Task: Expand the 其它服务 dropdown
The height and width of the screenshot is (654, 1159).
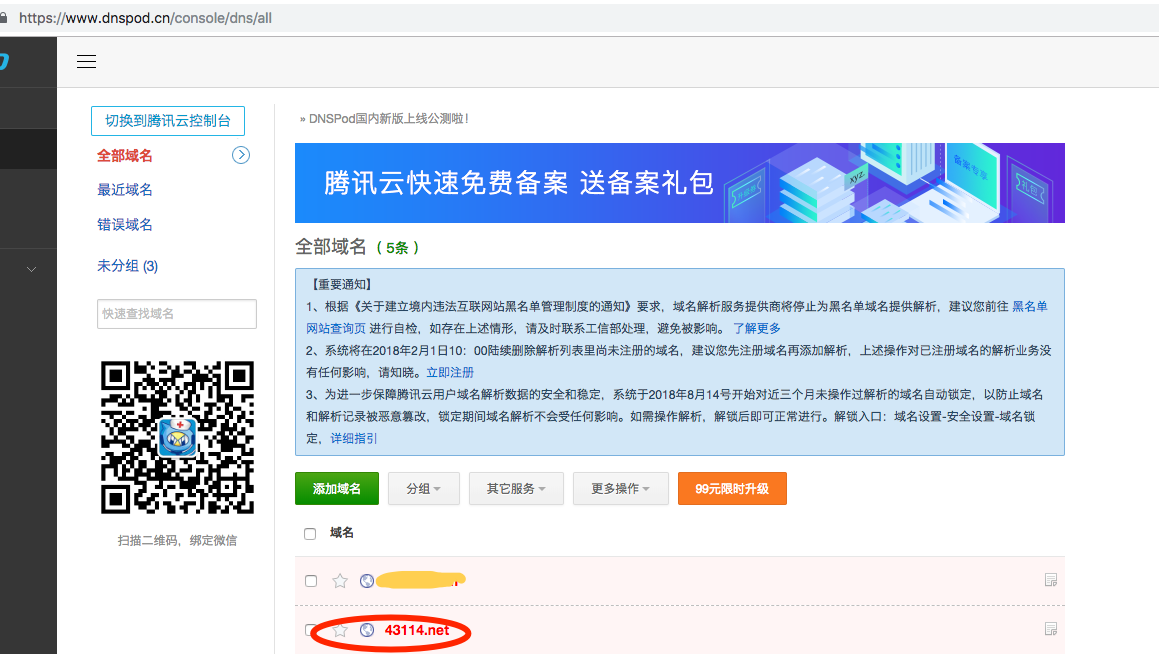Action: point(516,489)
